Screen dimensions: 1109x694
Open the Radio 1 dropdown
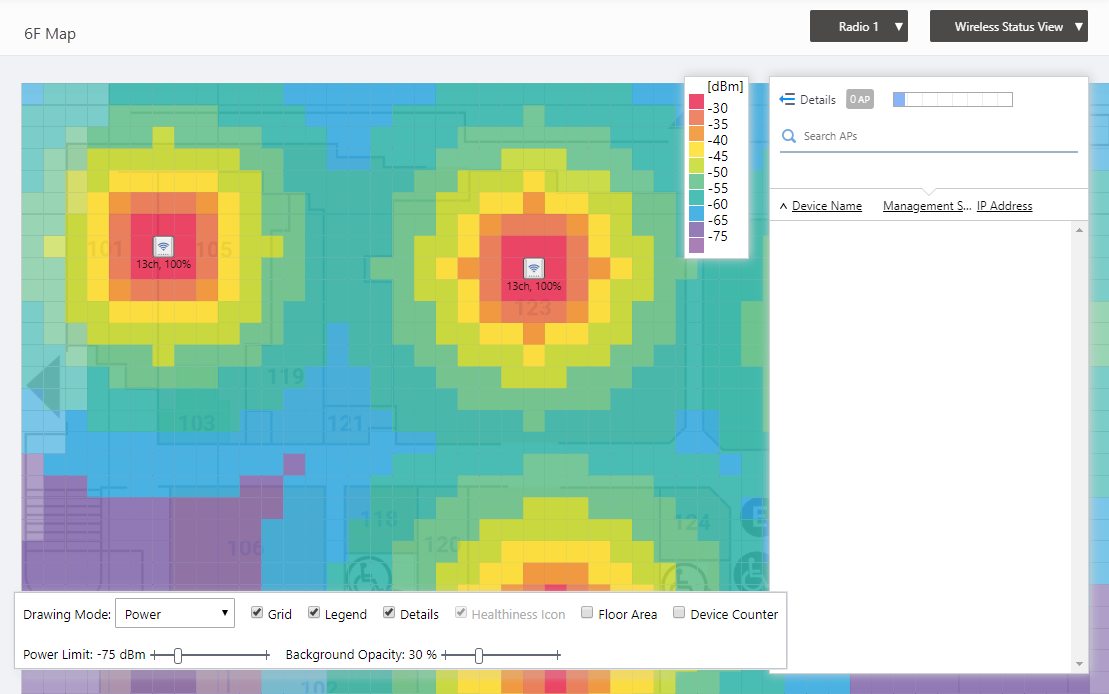point(858,27)
